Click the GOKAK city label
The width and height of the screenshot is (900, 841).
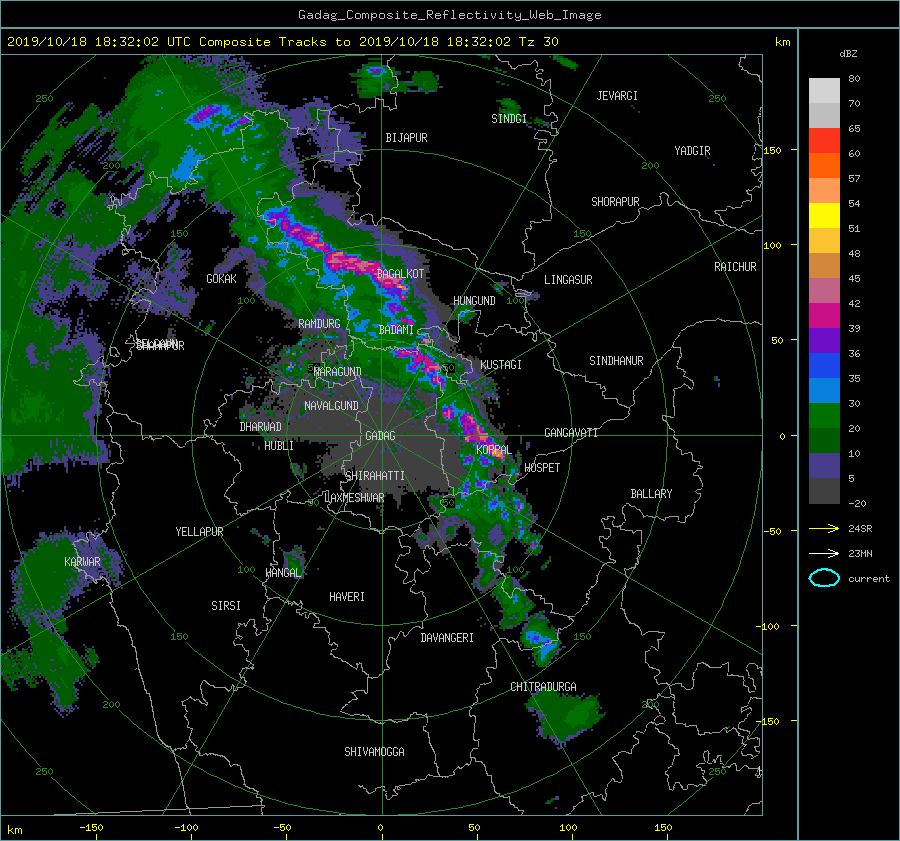tap(221, 279)
